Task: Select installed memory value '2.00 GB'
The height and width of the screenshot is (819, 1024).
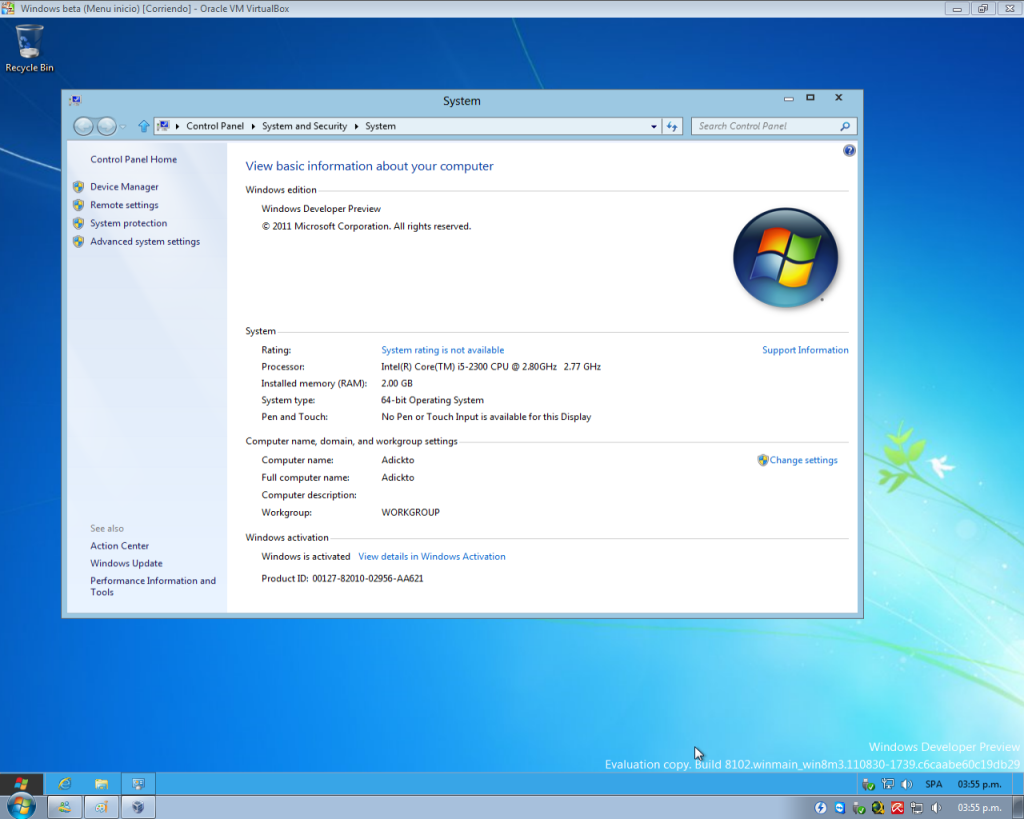Action: tap(397, 383)
